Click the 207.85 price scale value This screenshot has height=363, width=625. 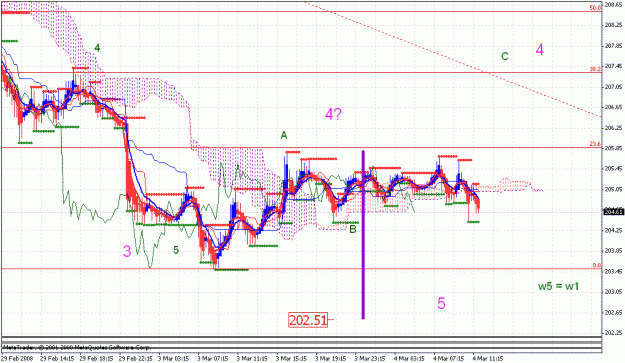click(614, 46)
